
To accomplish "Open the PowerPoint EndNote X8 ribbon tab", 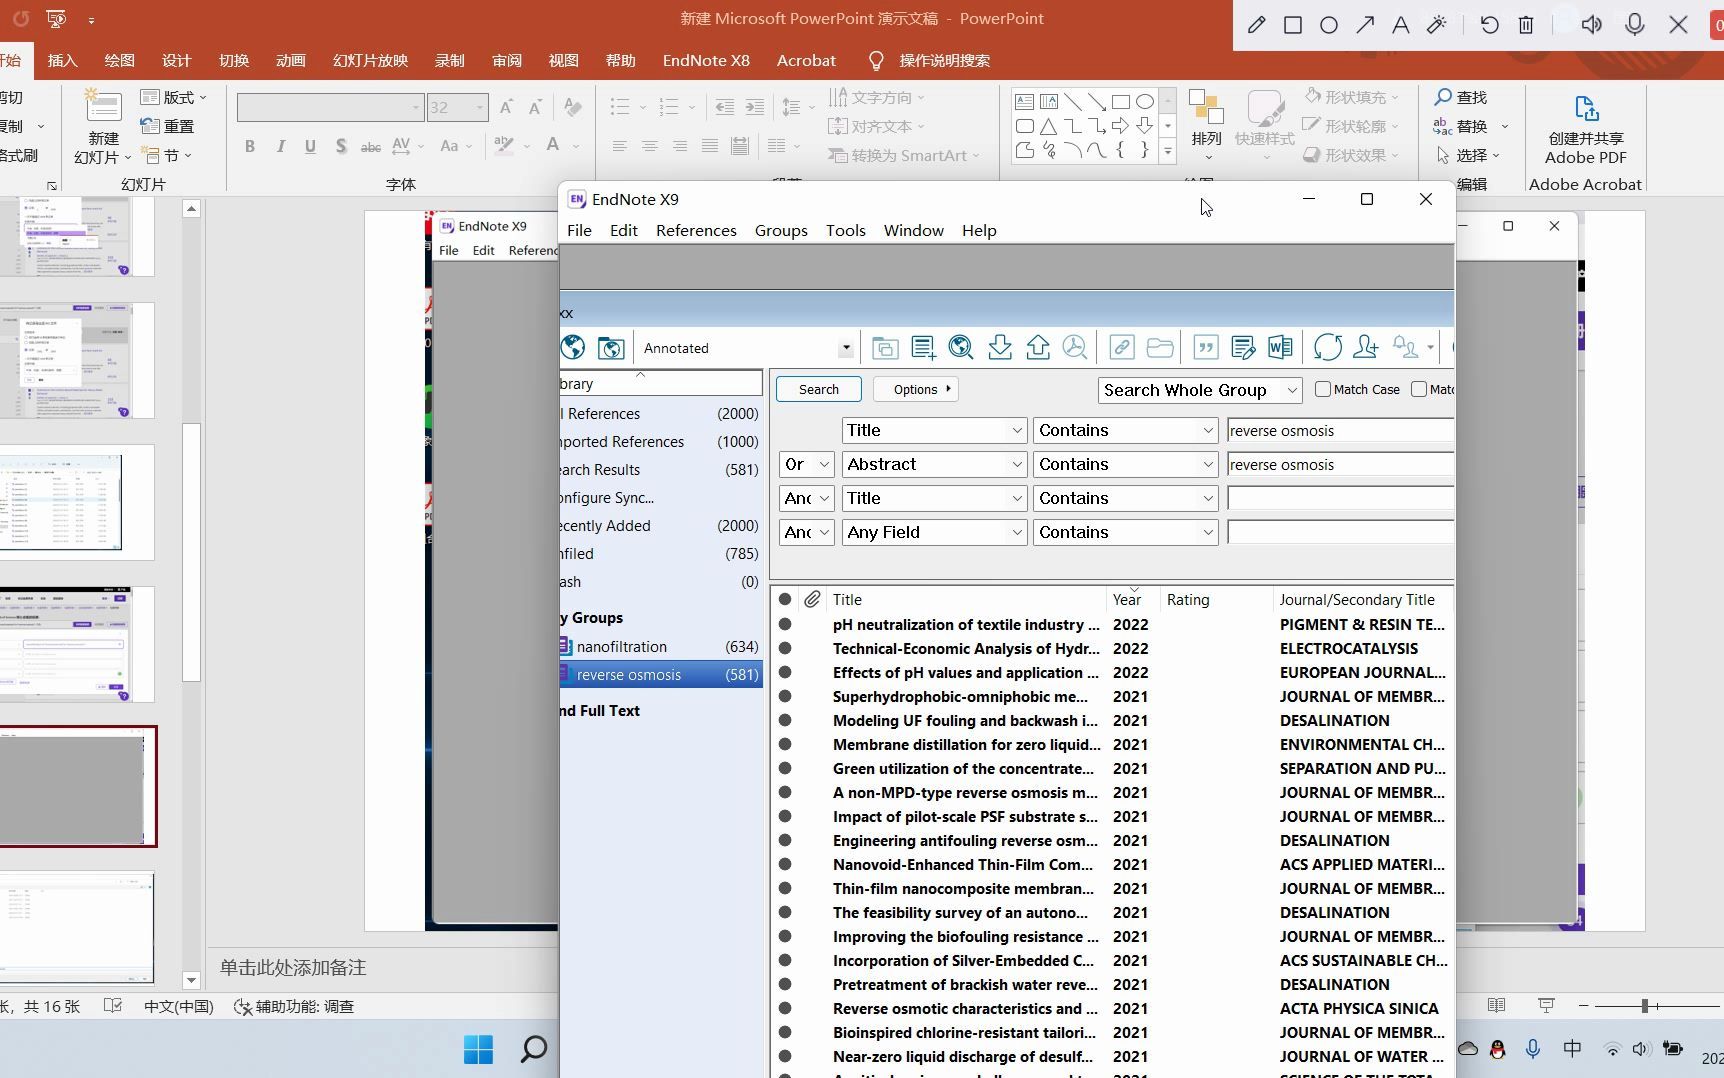I will pos(706,60).
